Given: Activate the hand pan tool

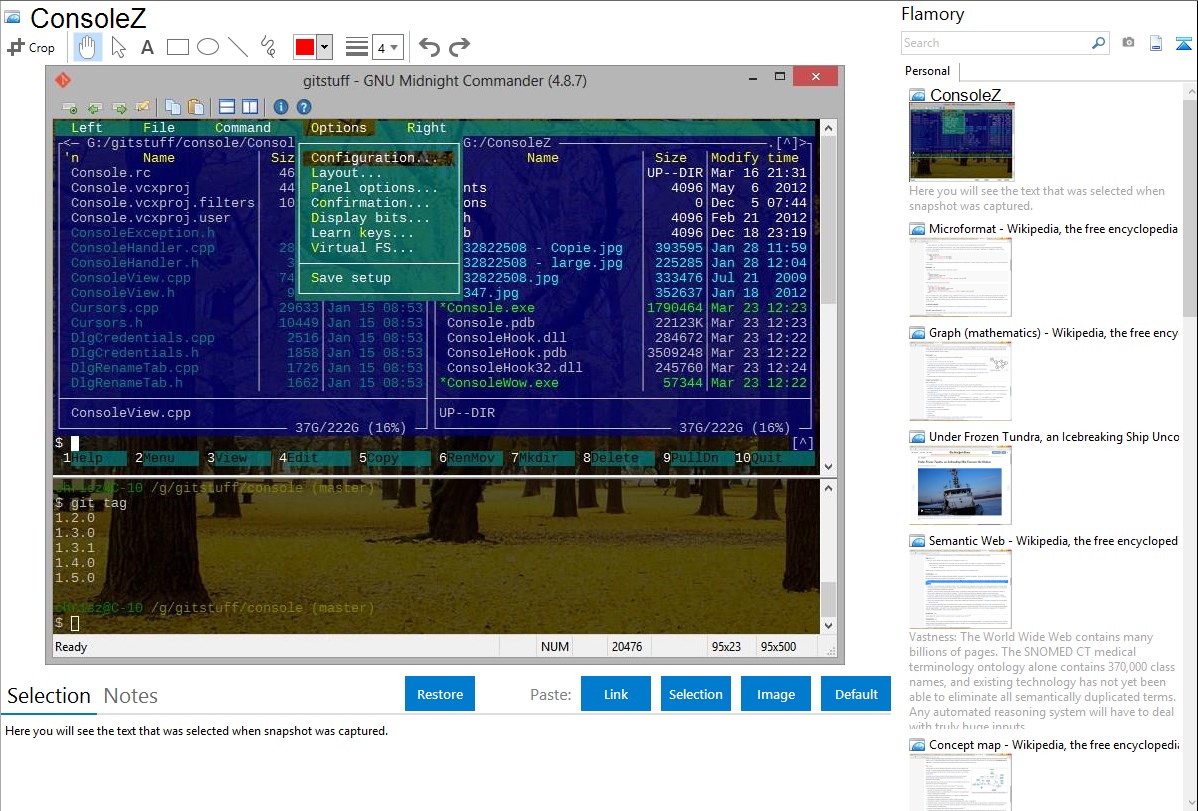Looking at the screenshot, I should (87, 47).
